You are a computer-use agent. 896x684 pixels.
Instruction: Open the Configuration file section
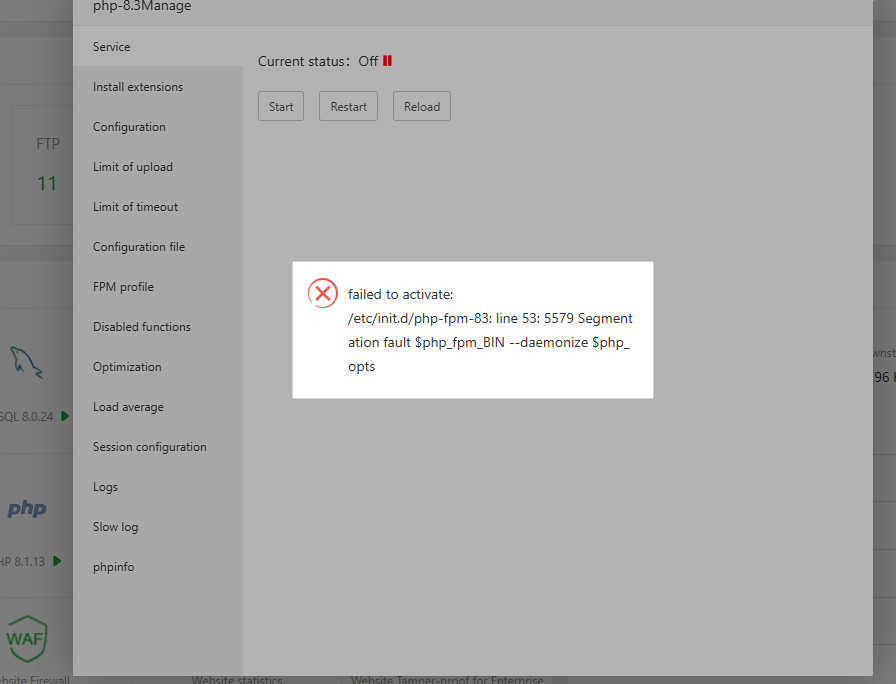coord(158,247)
